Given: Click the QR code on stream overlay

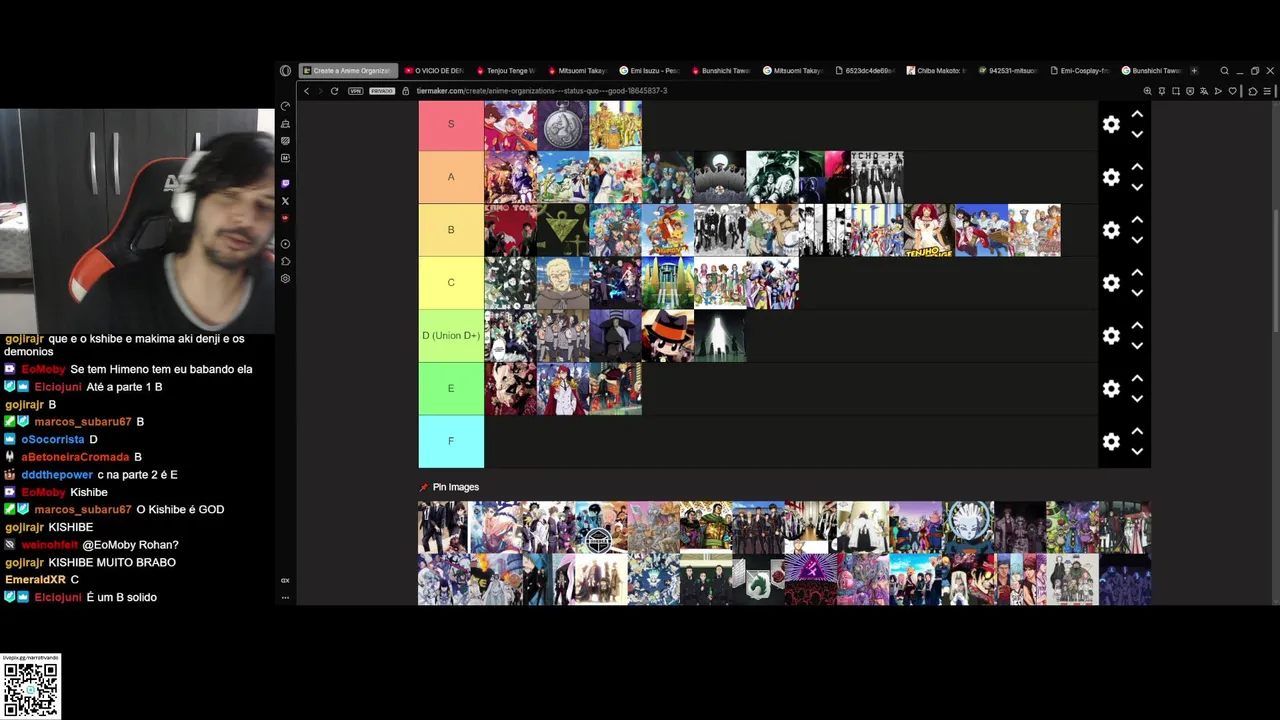Looking at the screenshot, I should (31, 689).
